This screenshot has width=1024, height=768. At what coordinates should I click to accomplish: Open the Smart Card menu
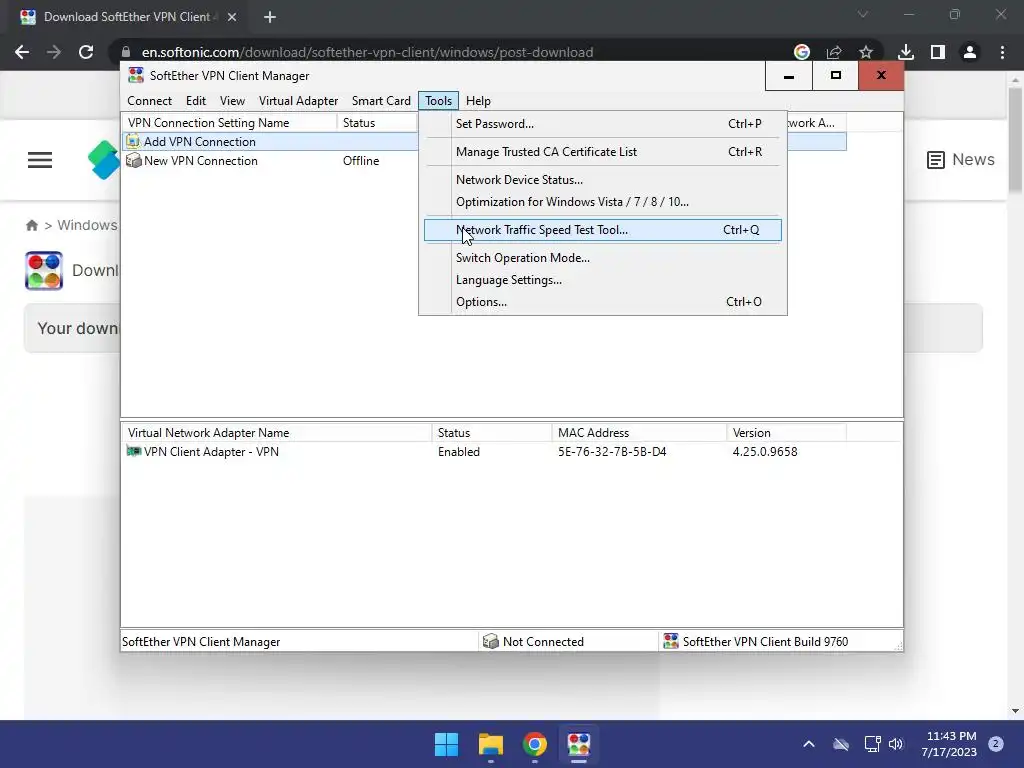point(381,101)
